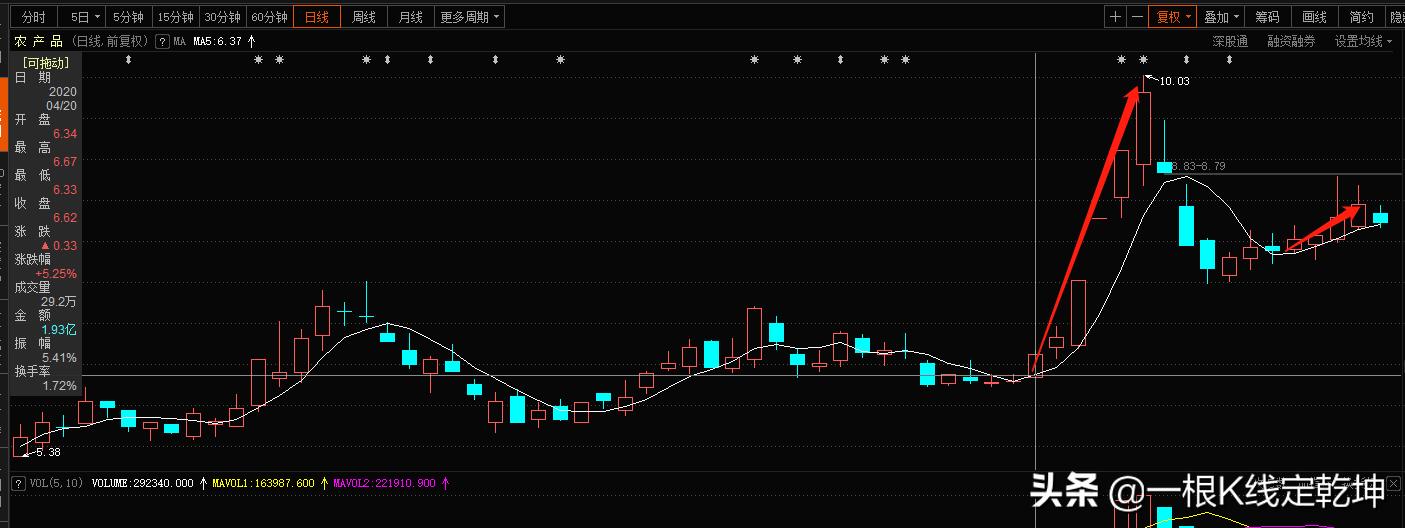1405x528 pixels.
Task: Click the 04/20 date value
Action: tap(62, 105)
